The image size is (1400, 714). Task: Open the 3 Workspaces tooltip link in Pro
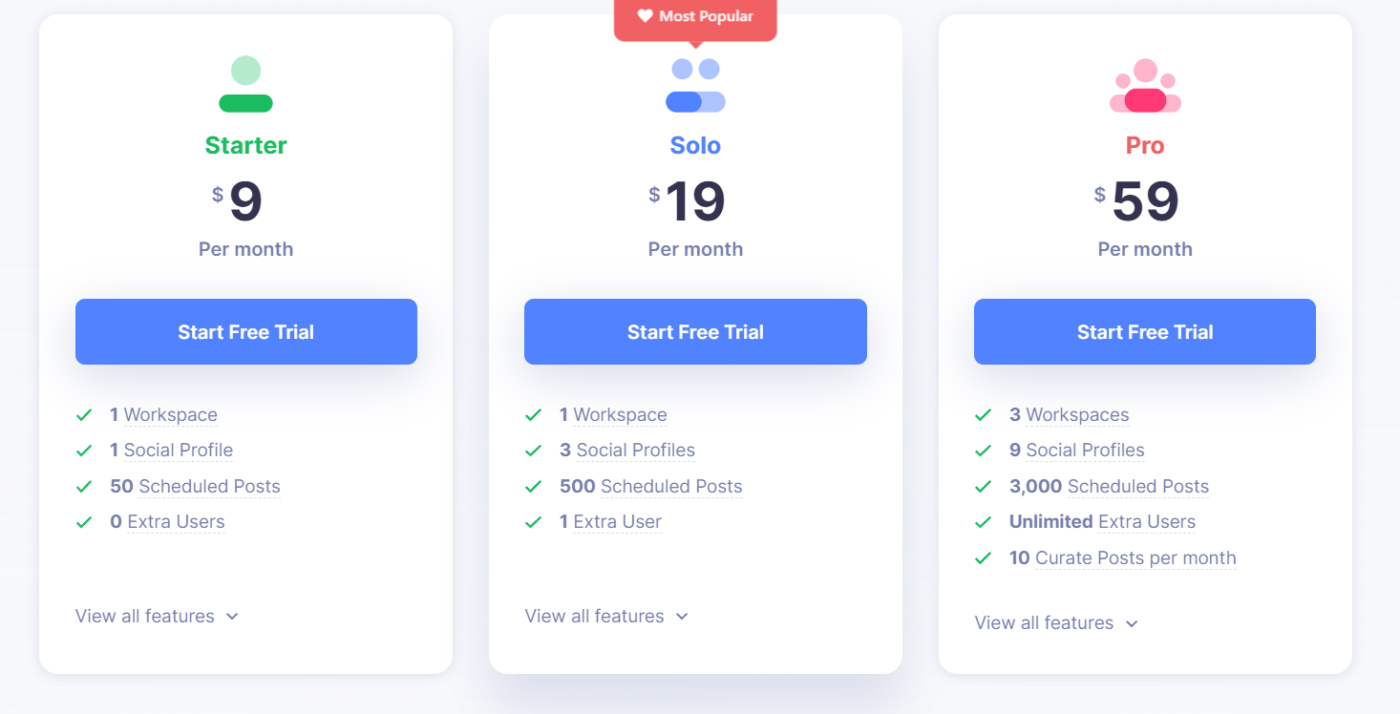(x=1069, y=415)
